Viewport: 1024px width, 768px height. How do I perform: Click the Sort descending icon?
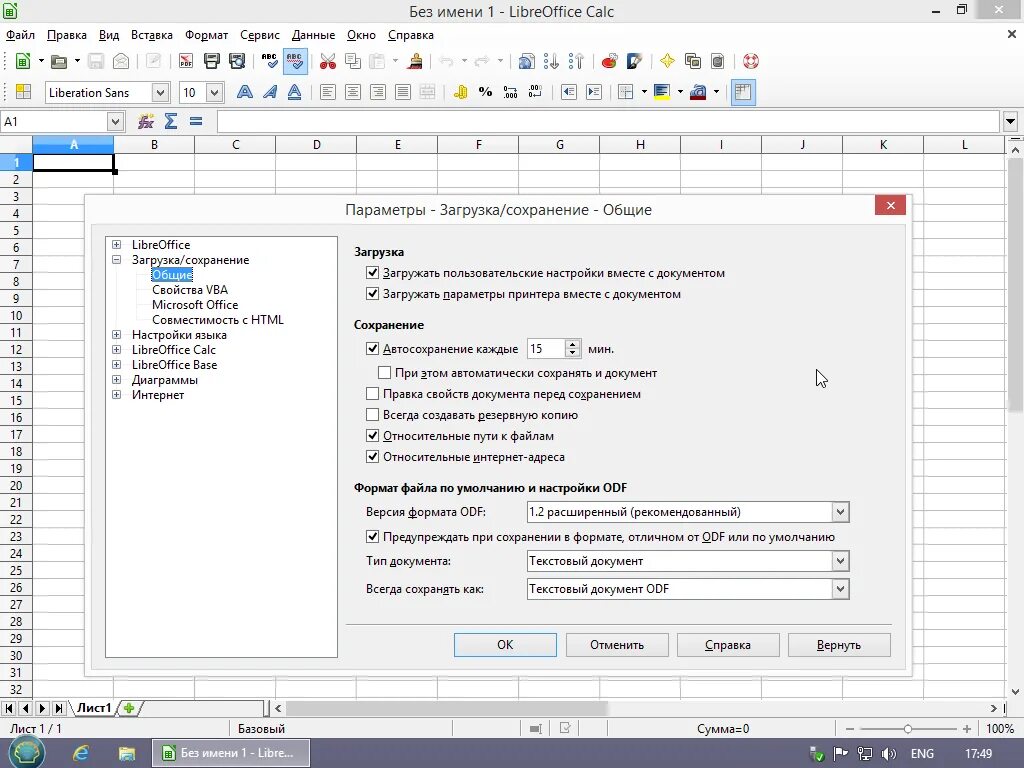pyautogui.click(x=576, y=61)
